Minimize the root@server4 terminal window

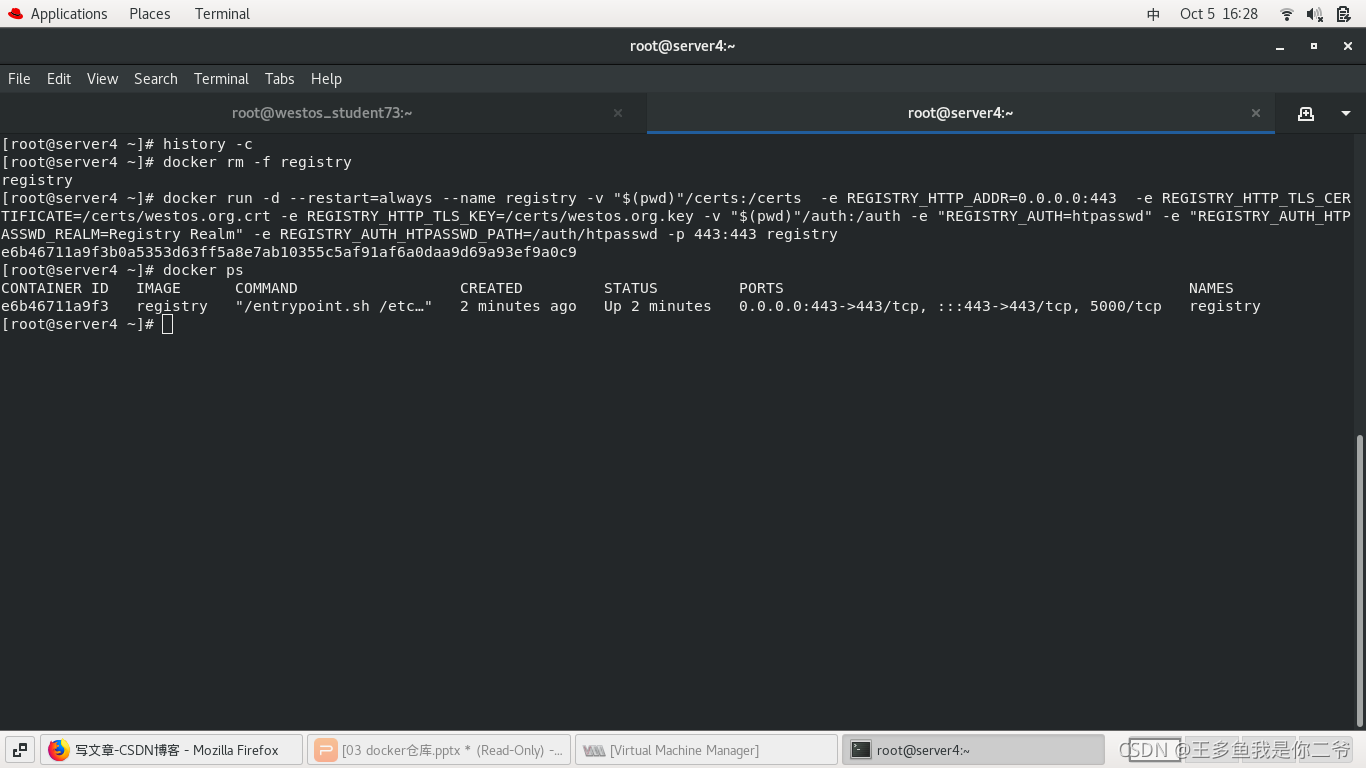(x=1280, y=46)
